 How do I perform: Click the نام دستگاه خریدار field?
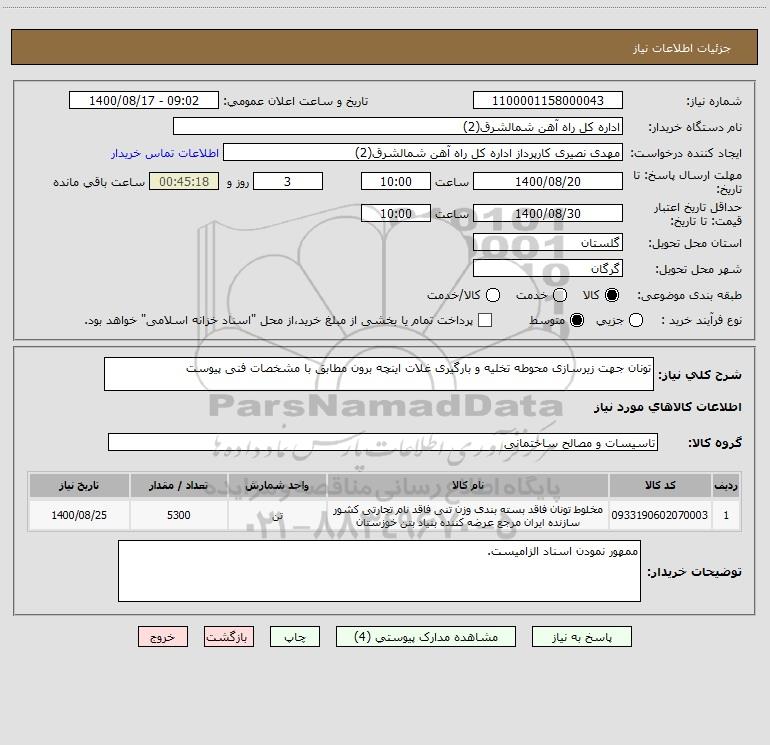coord(398,127)
